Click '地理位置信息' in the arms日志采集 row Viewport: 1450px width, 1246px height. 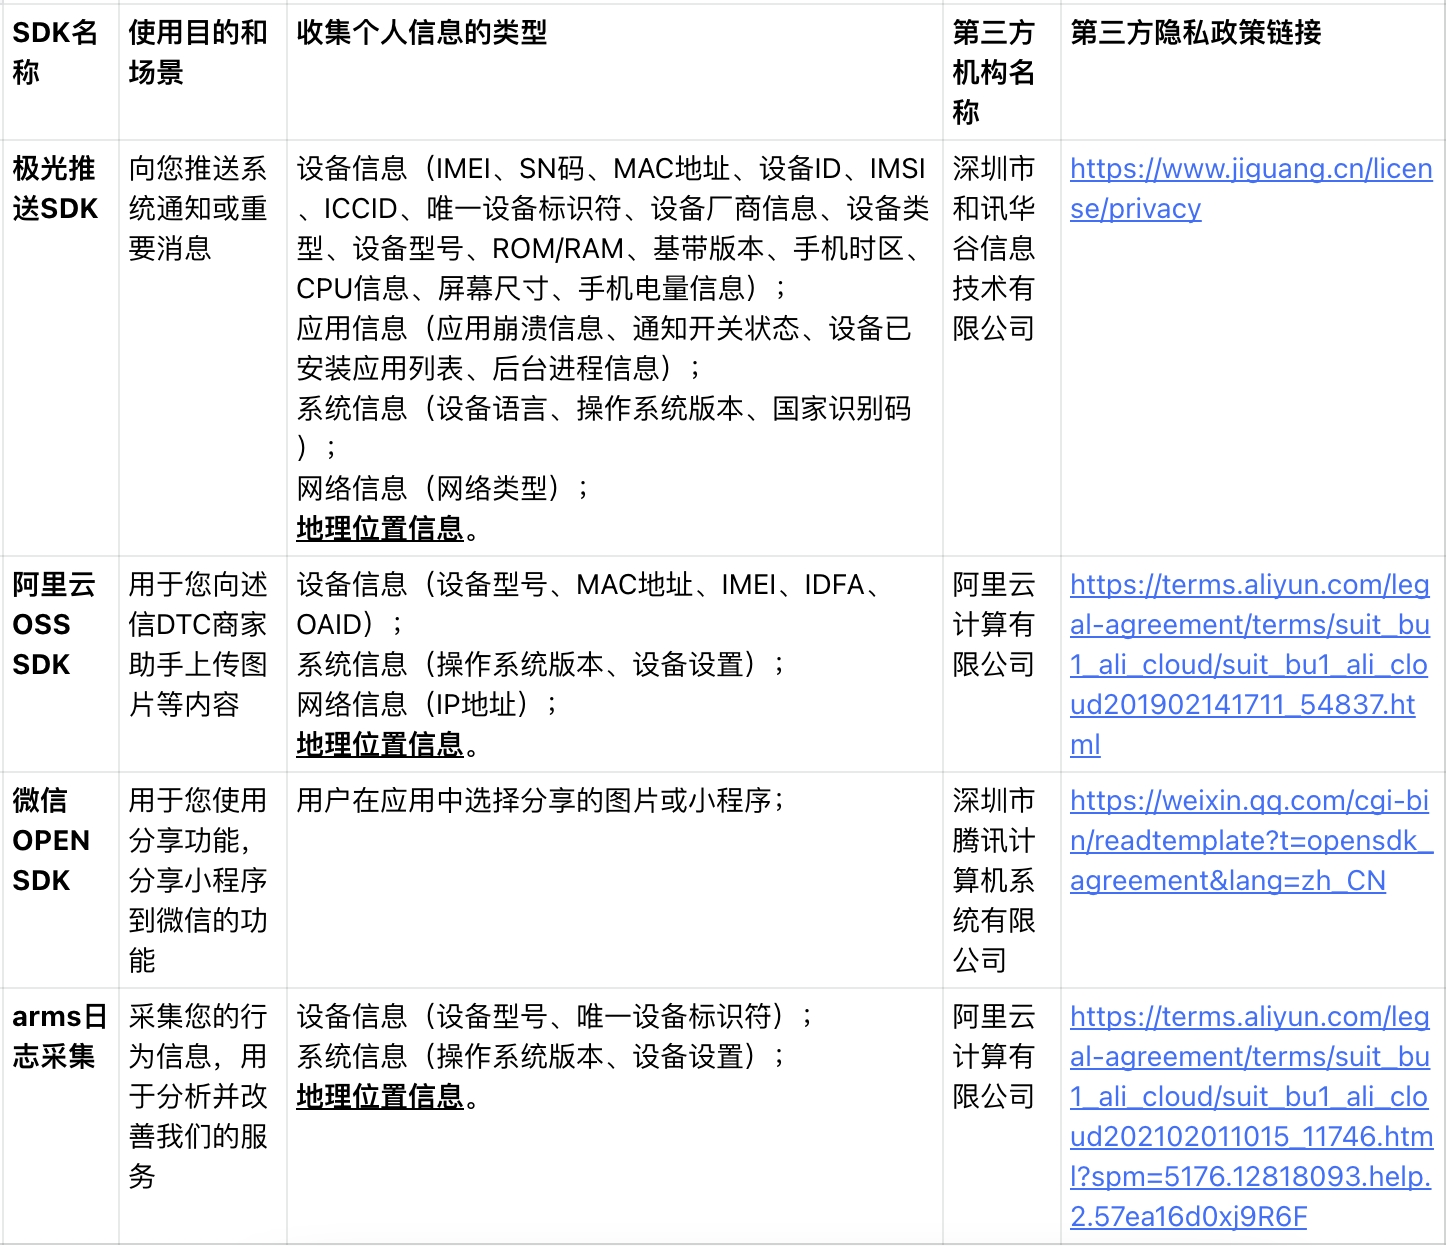(x=380, y=1096)
